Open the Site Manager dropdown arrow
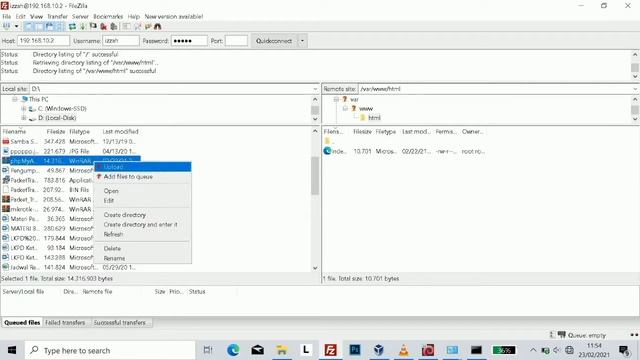Screen dimensions: 640x360 coord(16,27)
